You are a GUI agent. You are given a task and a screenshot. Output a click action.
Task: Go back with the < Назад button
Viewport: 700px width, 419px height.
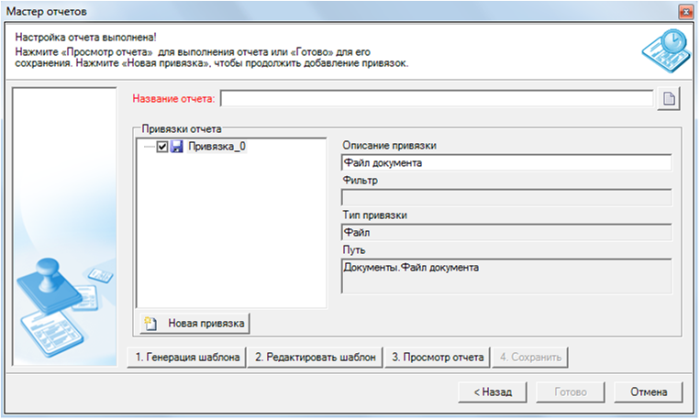click(x=492, y=392)
